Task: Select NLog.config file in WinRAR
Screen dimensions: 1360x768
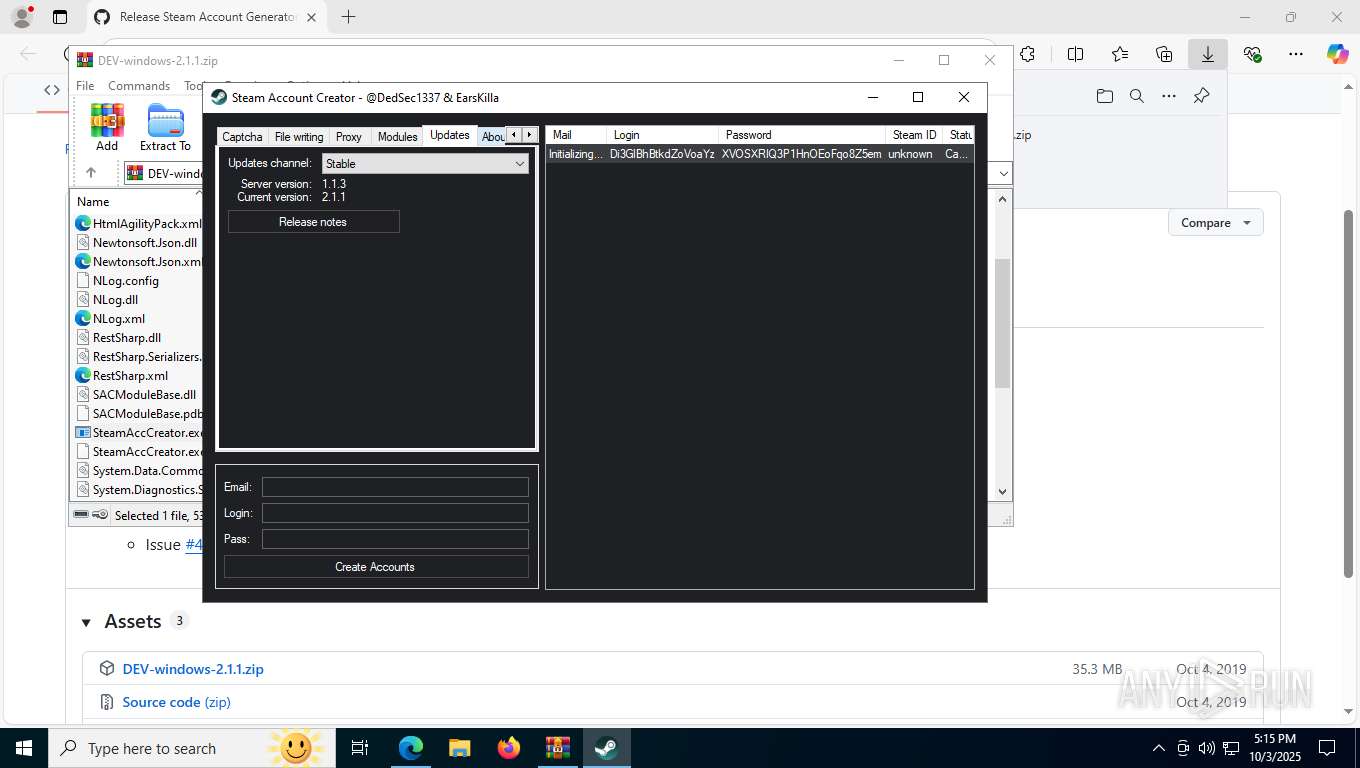Action: [x=118, y=281]
